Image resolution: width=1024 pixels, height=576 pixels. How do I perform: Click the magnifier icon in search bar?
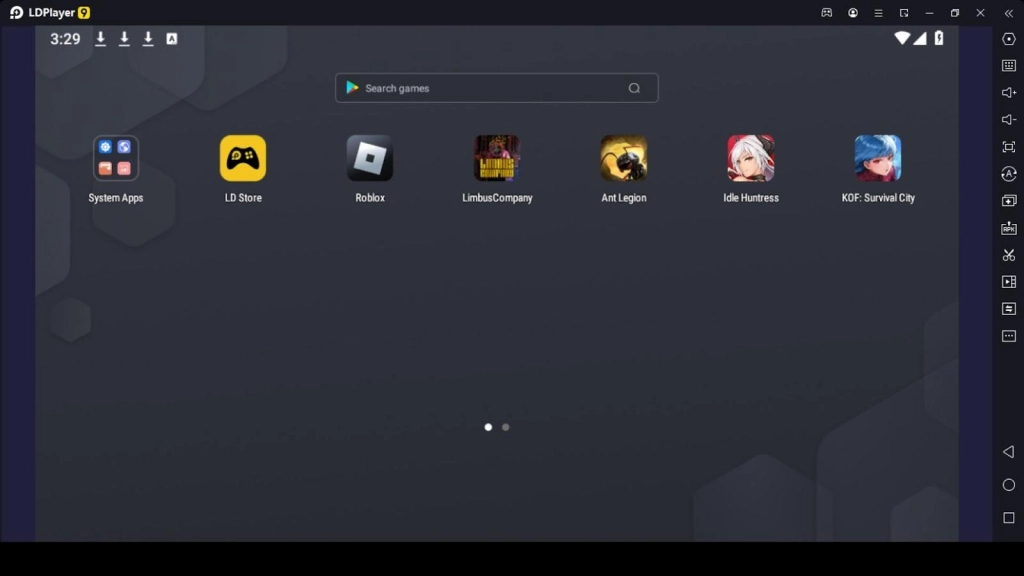(634, 88)
